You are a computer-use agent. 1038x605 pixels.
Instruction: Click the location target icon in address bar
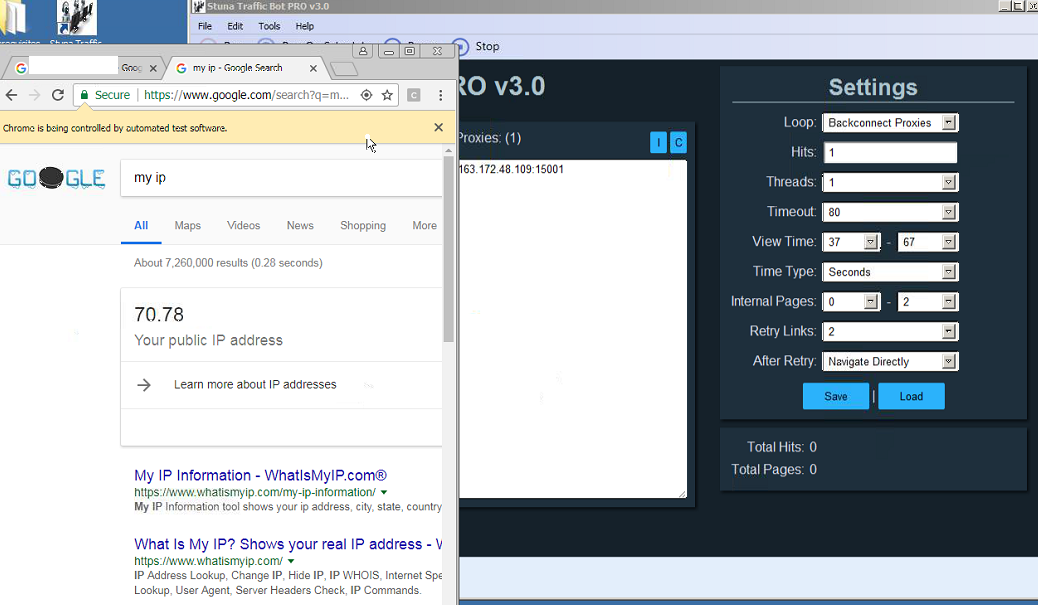[366, 95]
